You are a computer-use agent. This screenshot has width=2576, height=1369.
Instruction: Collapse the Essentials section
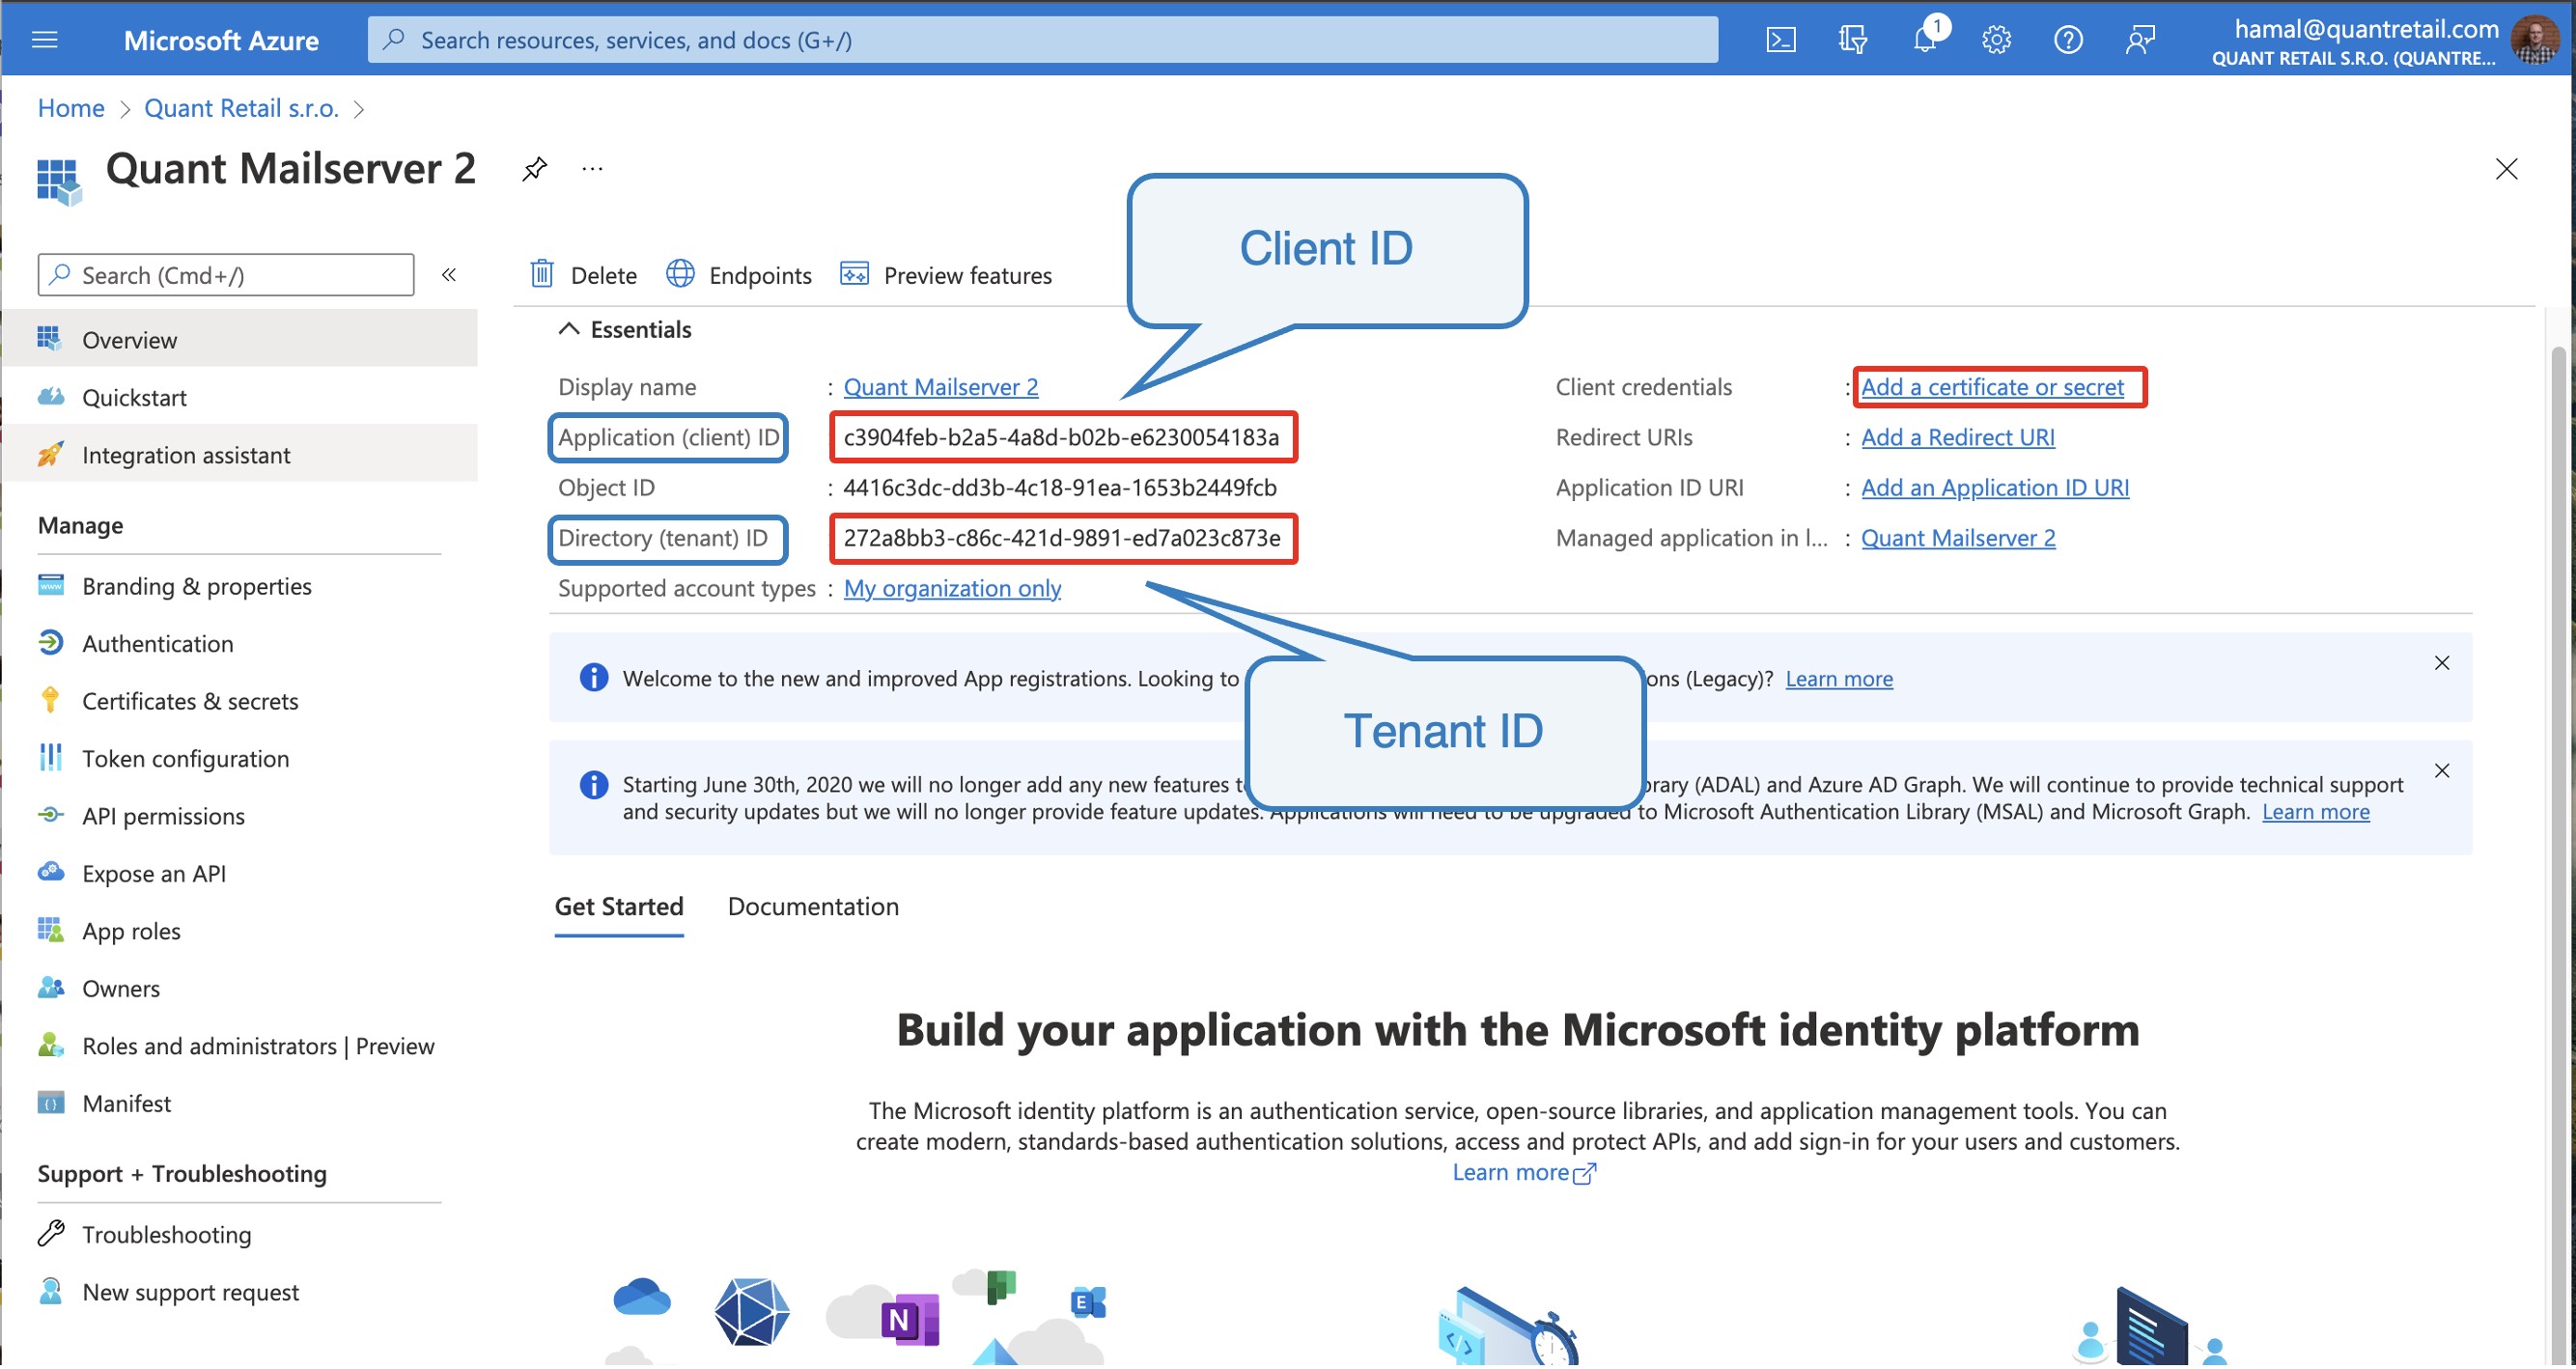[568, 329]
